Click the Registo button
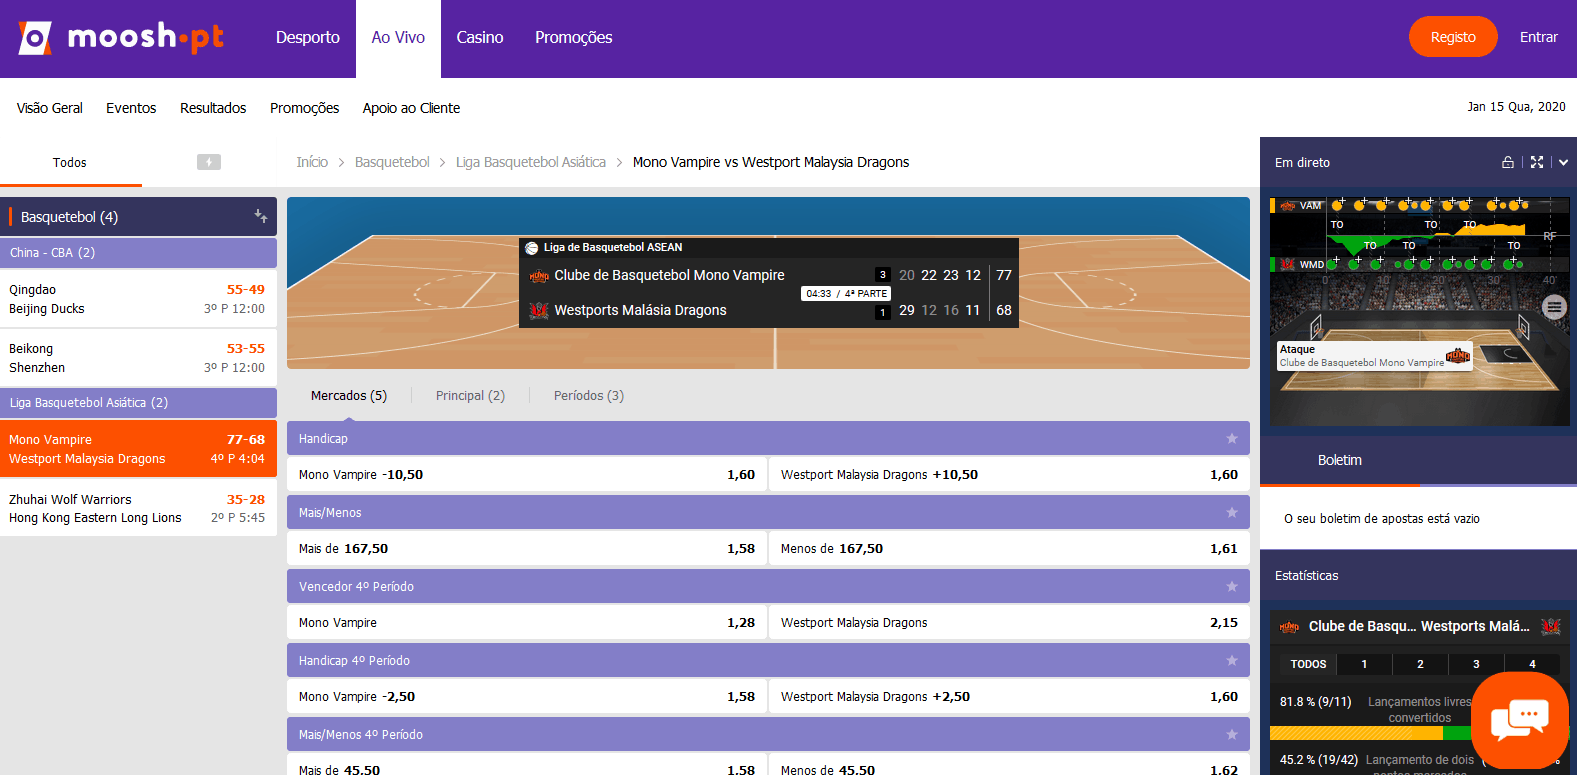Screen dimensions: 1577x775 point(1453,37)
